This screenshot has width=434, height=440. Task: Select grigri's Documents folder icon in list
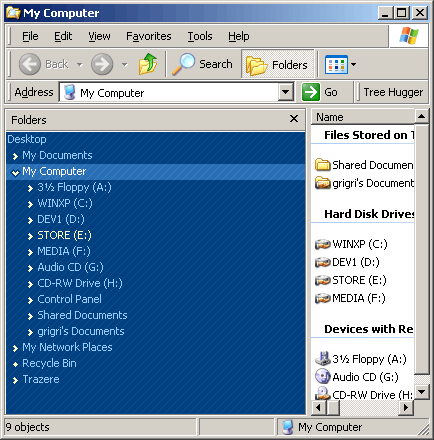point(322,183)
